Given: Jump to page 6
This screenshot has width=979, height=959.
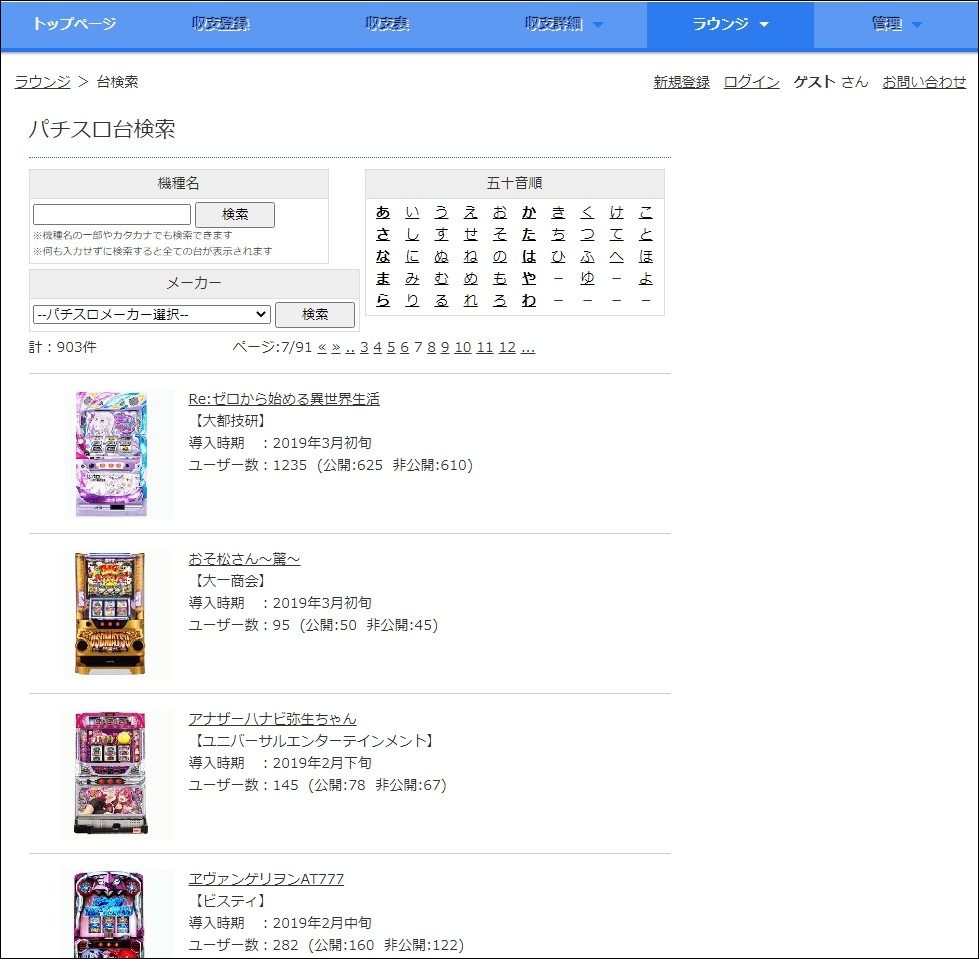Looking at the screenshot, I should [x=405, y=347].
